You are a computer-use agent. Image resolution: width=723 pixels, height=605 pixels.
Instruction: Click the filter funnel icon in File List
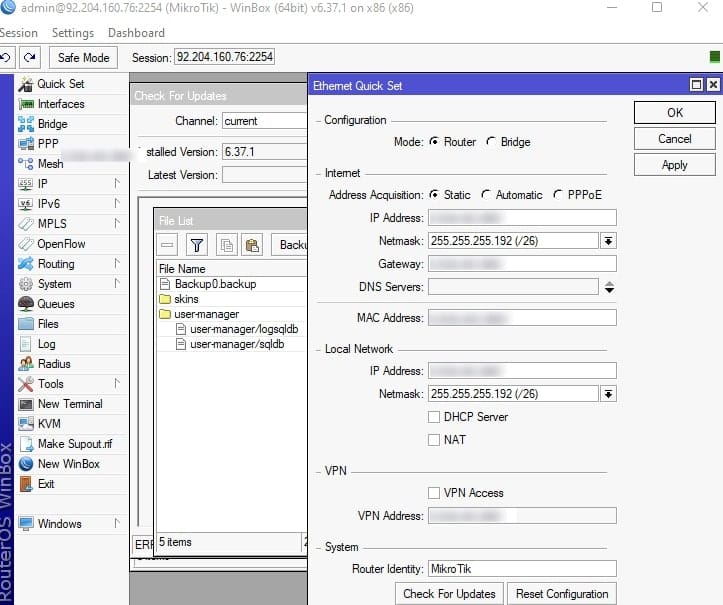pyautogui.click(x=197, y=244)
